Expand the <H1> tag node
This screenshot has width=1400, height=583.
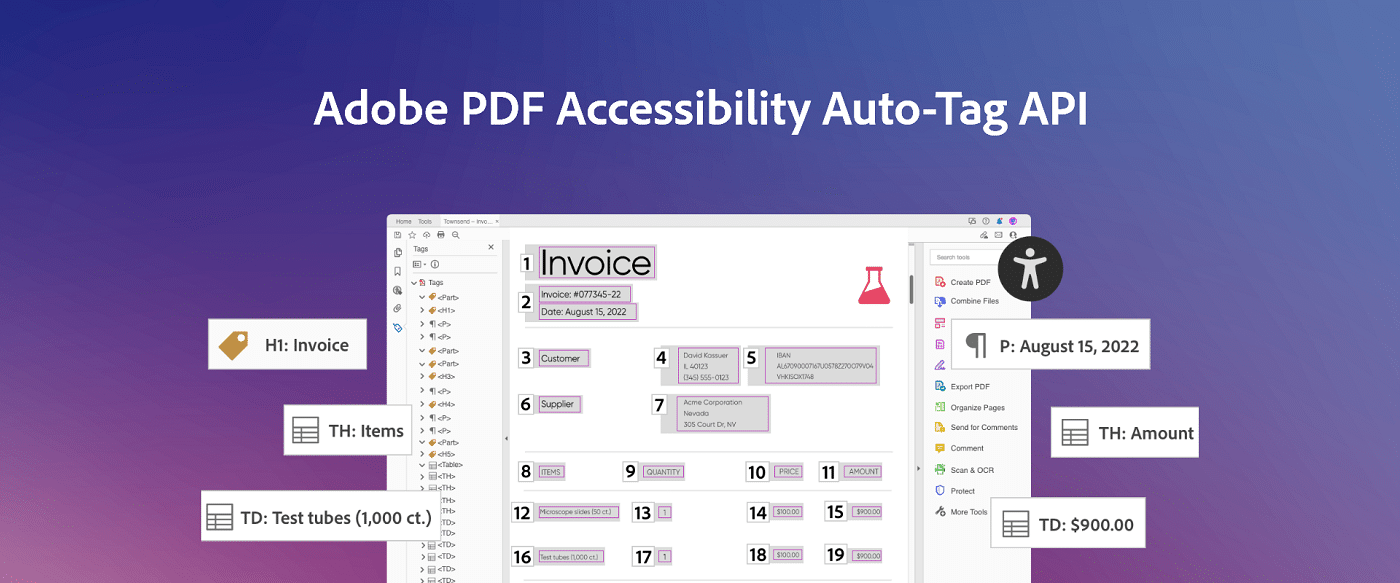422,310
